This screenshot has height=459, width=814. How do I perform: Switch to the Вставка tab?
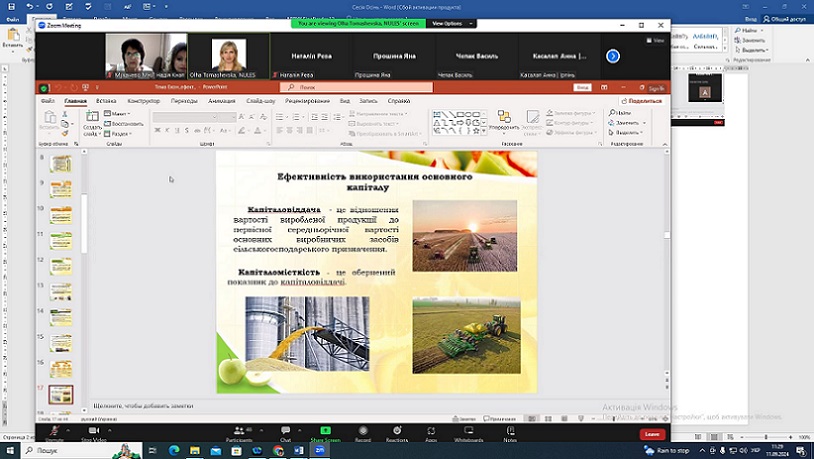(x=106, y=101)
